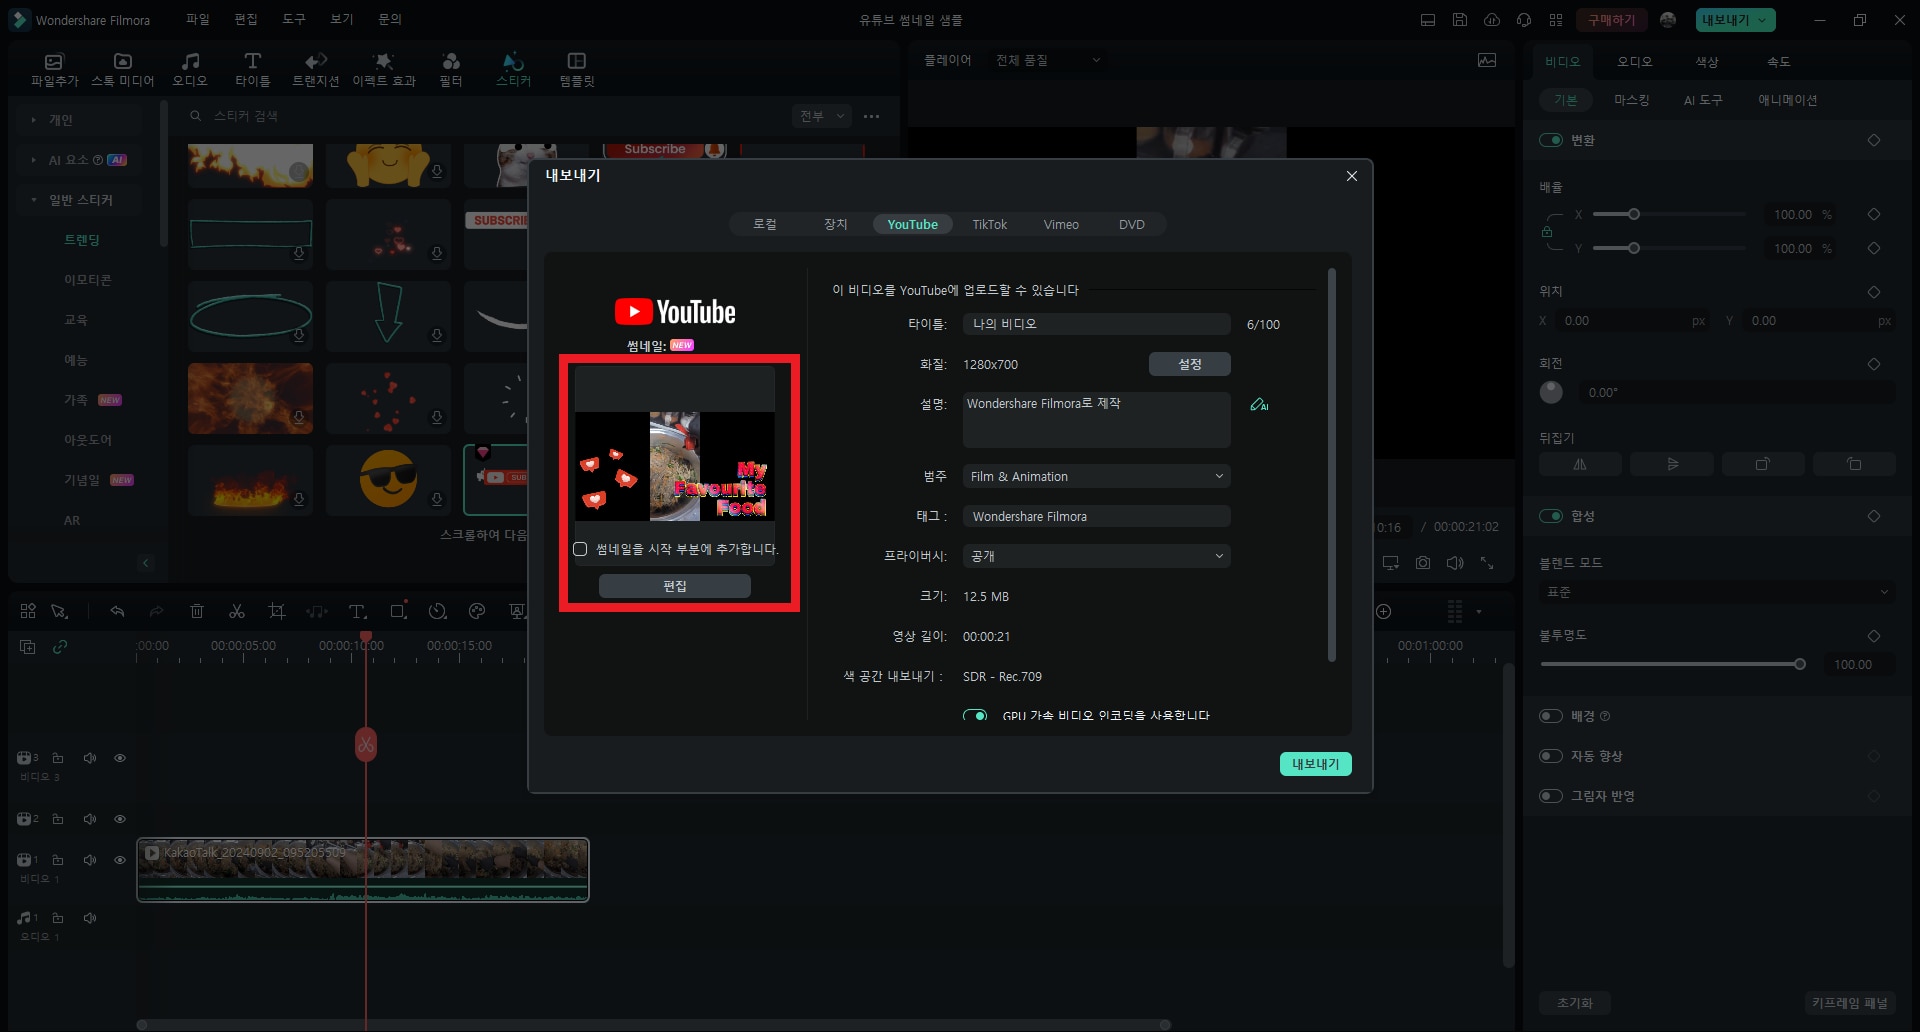Open the 전체 품질 dropdown

1047,60
